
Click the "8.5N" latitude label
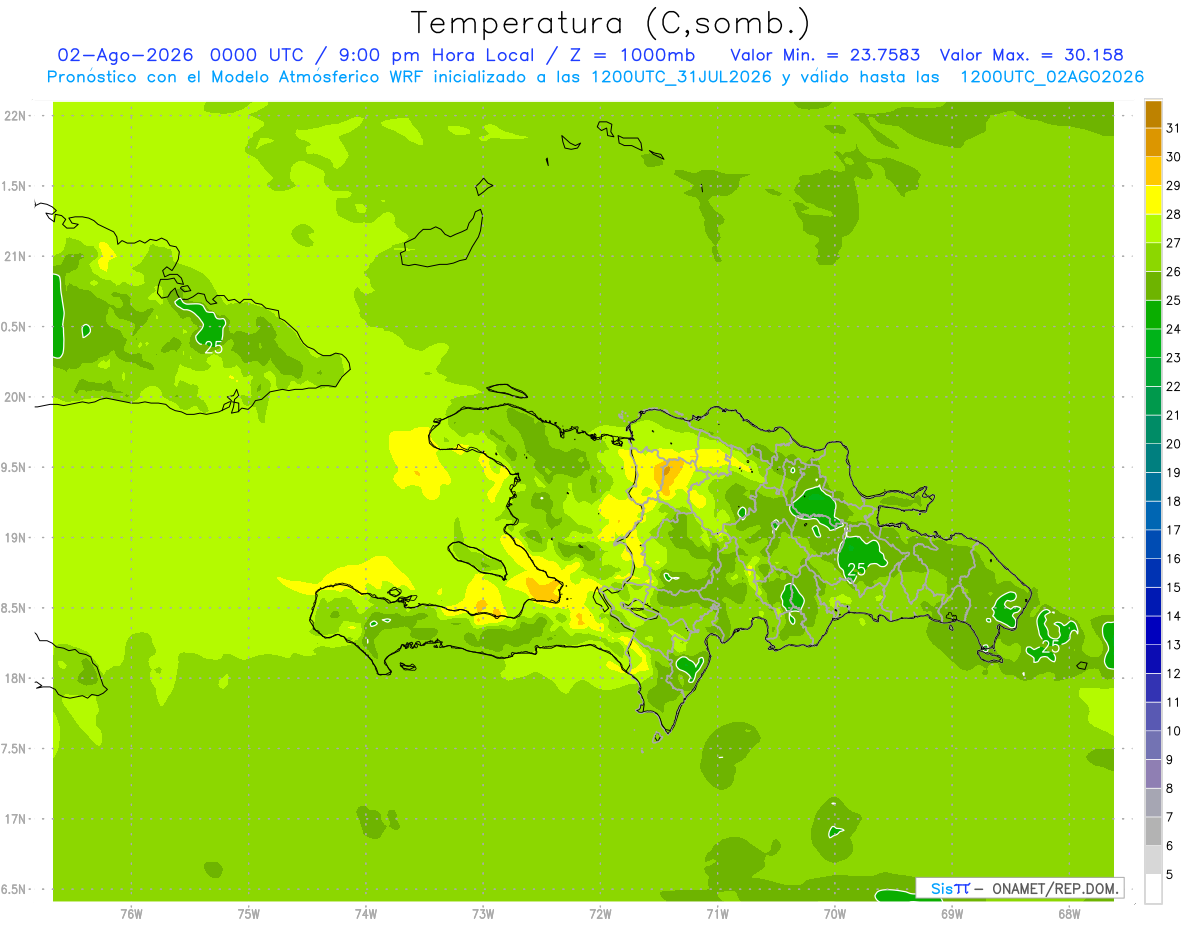pyautogui.click(x=15, y=608)
